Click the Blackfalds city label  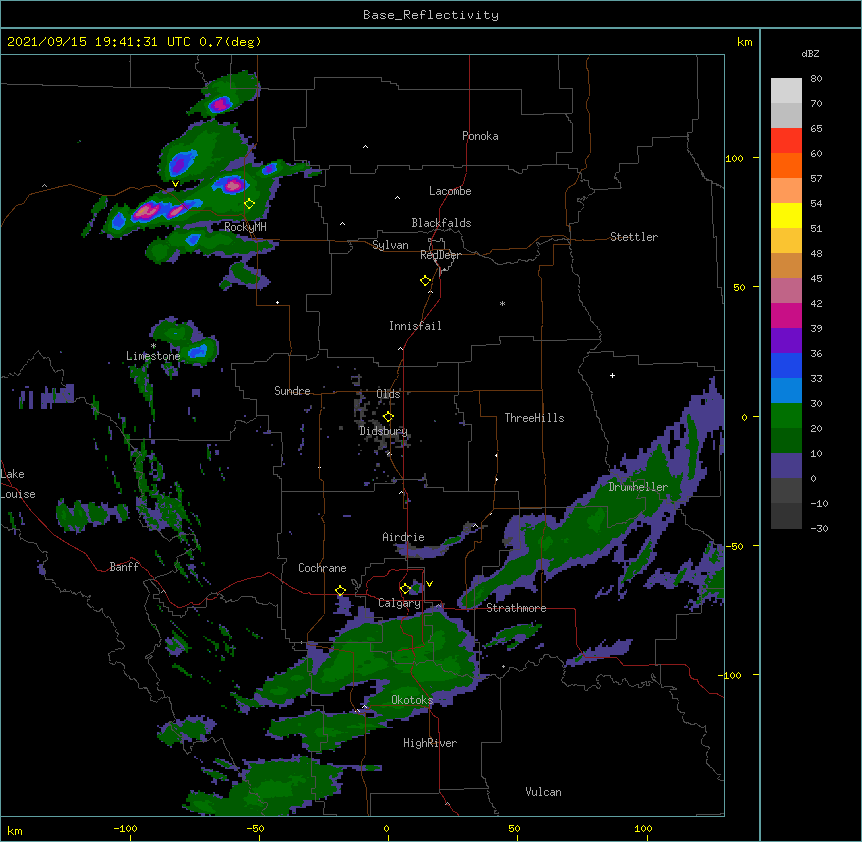point(441,223)
